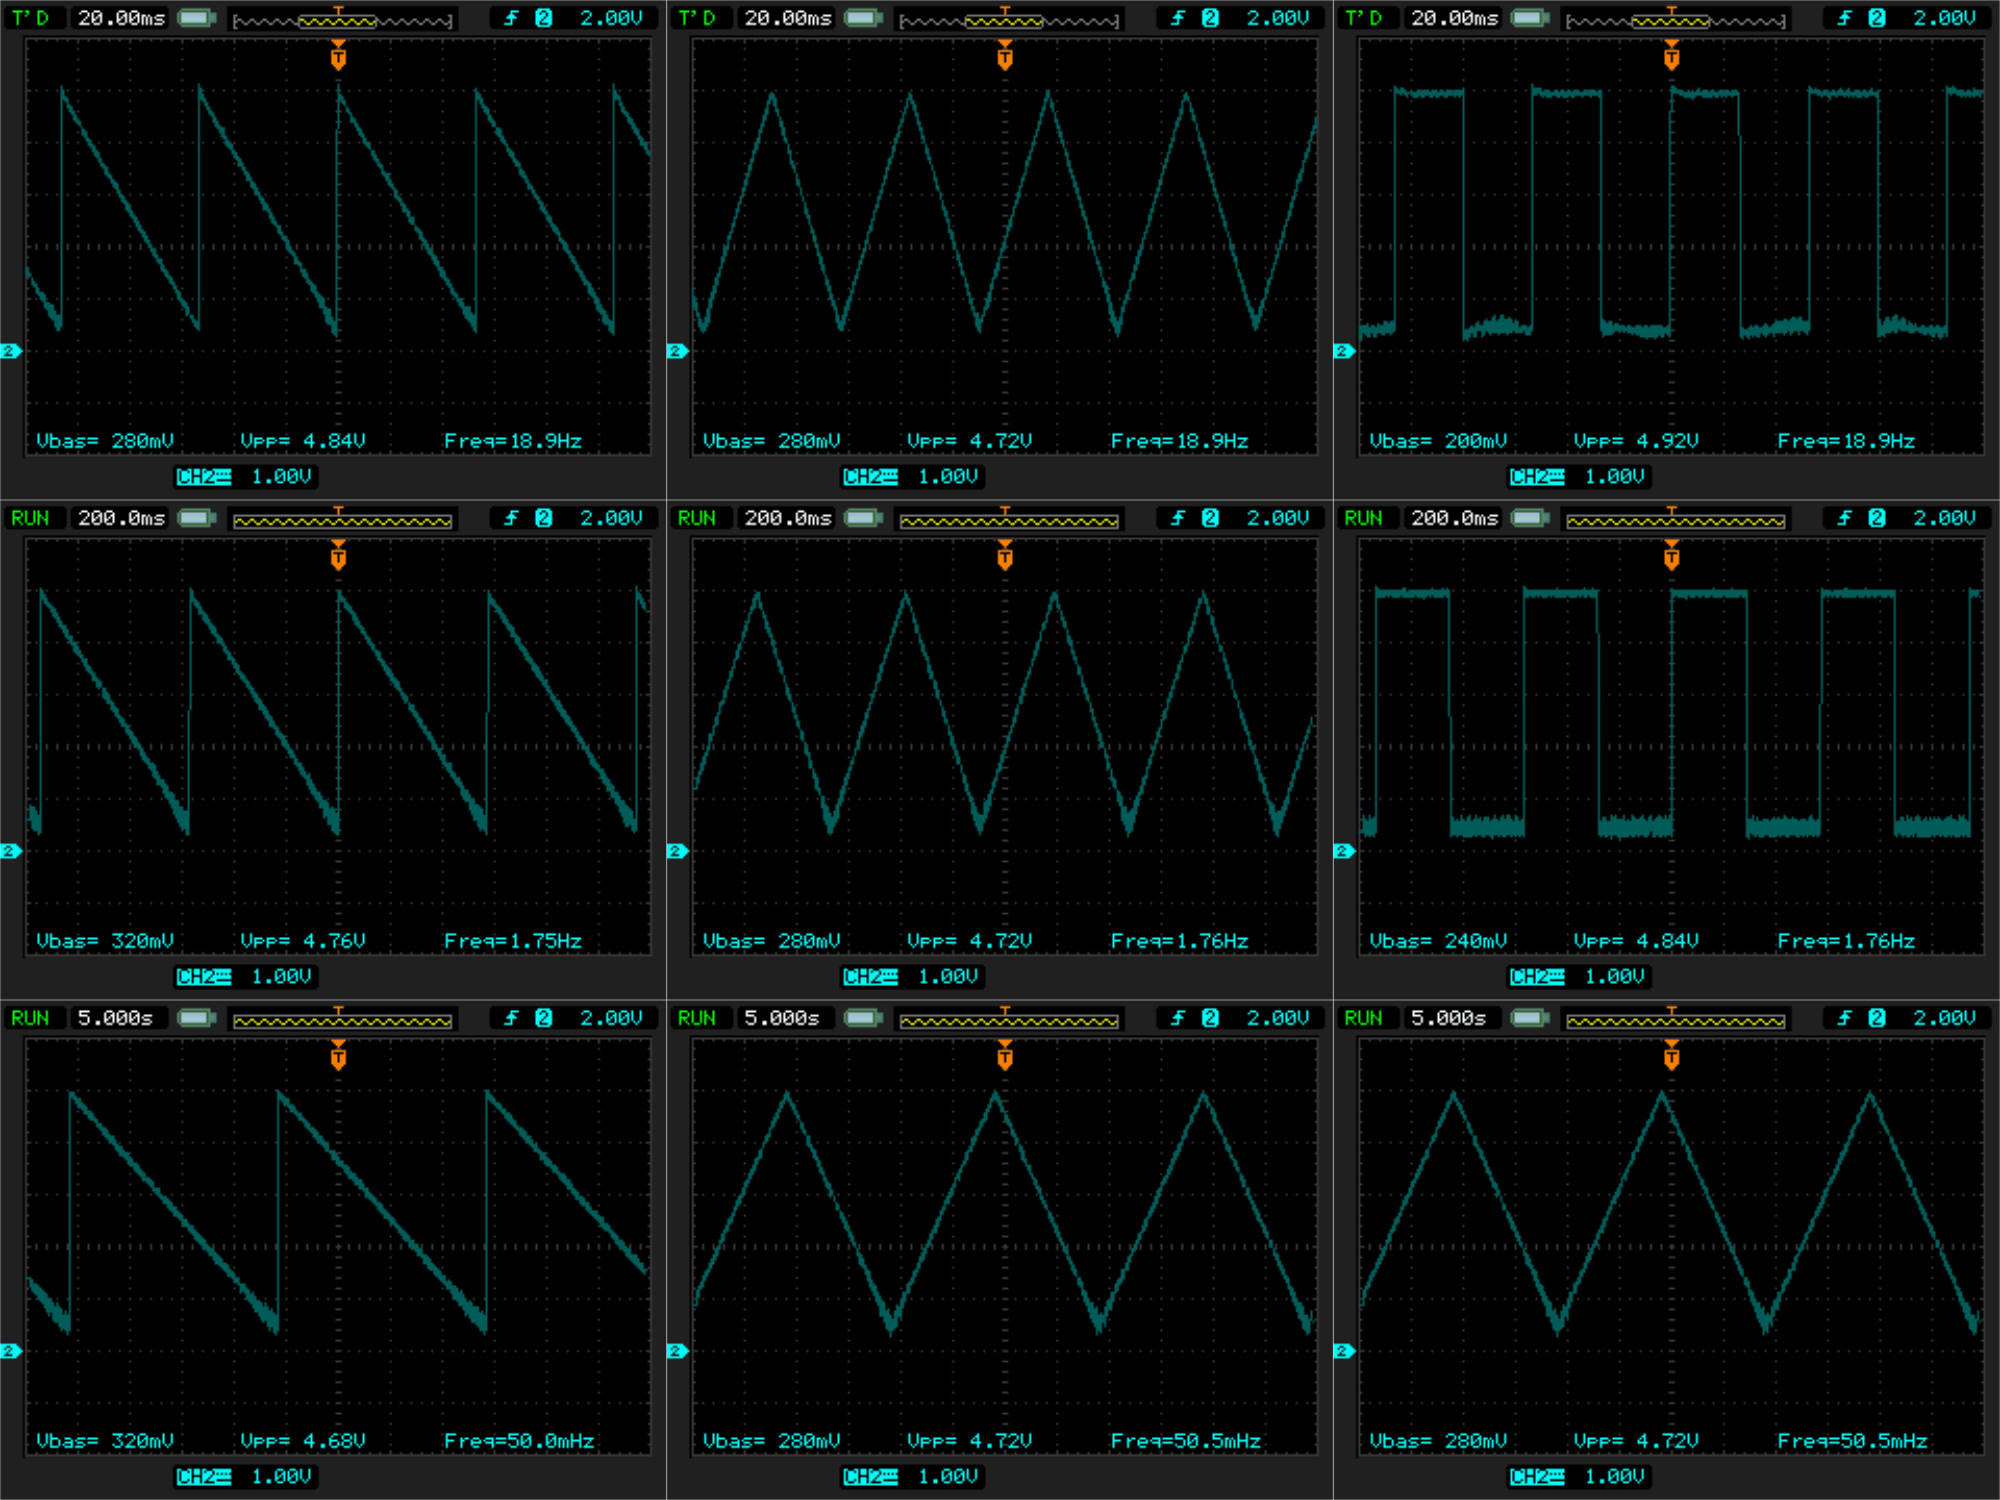This screenshot has width=2000, height=1500.
Task: Click the battery icon in the 200ms sawtooth scope
Action: [197, 518]
